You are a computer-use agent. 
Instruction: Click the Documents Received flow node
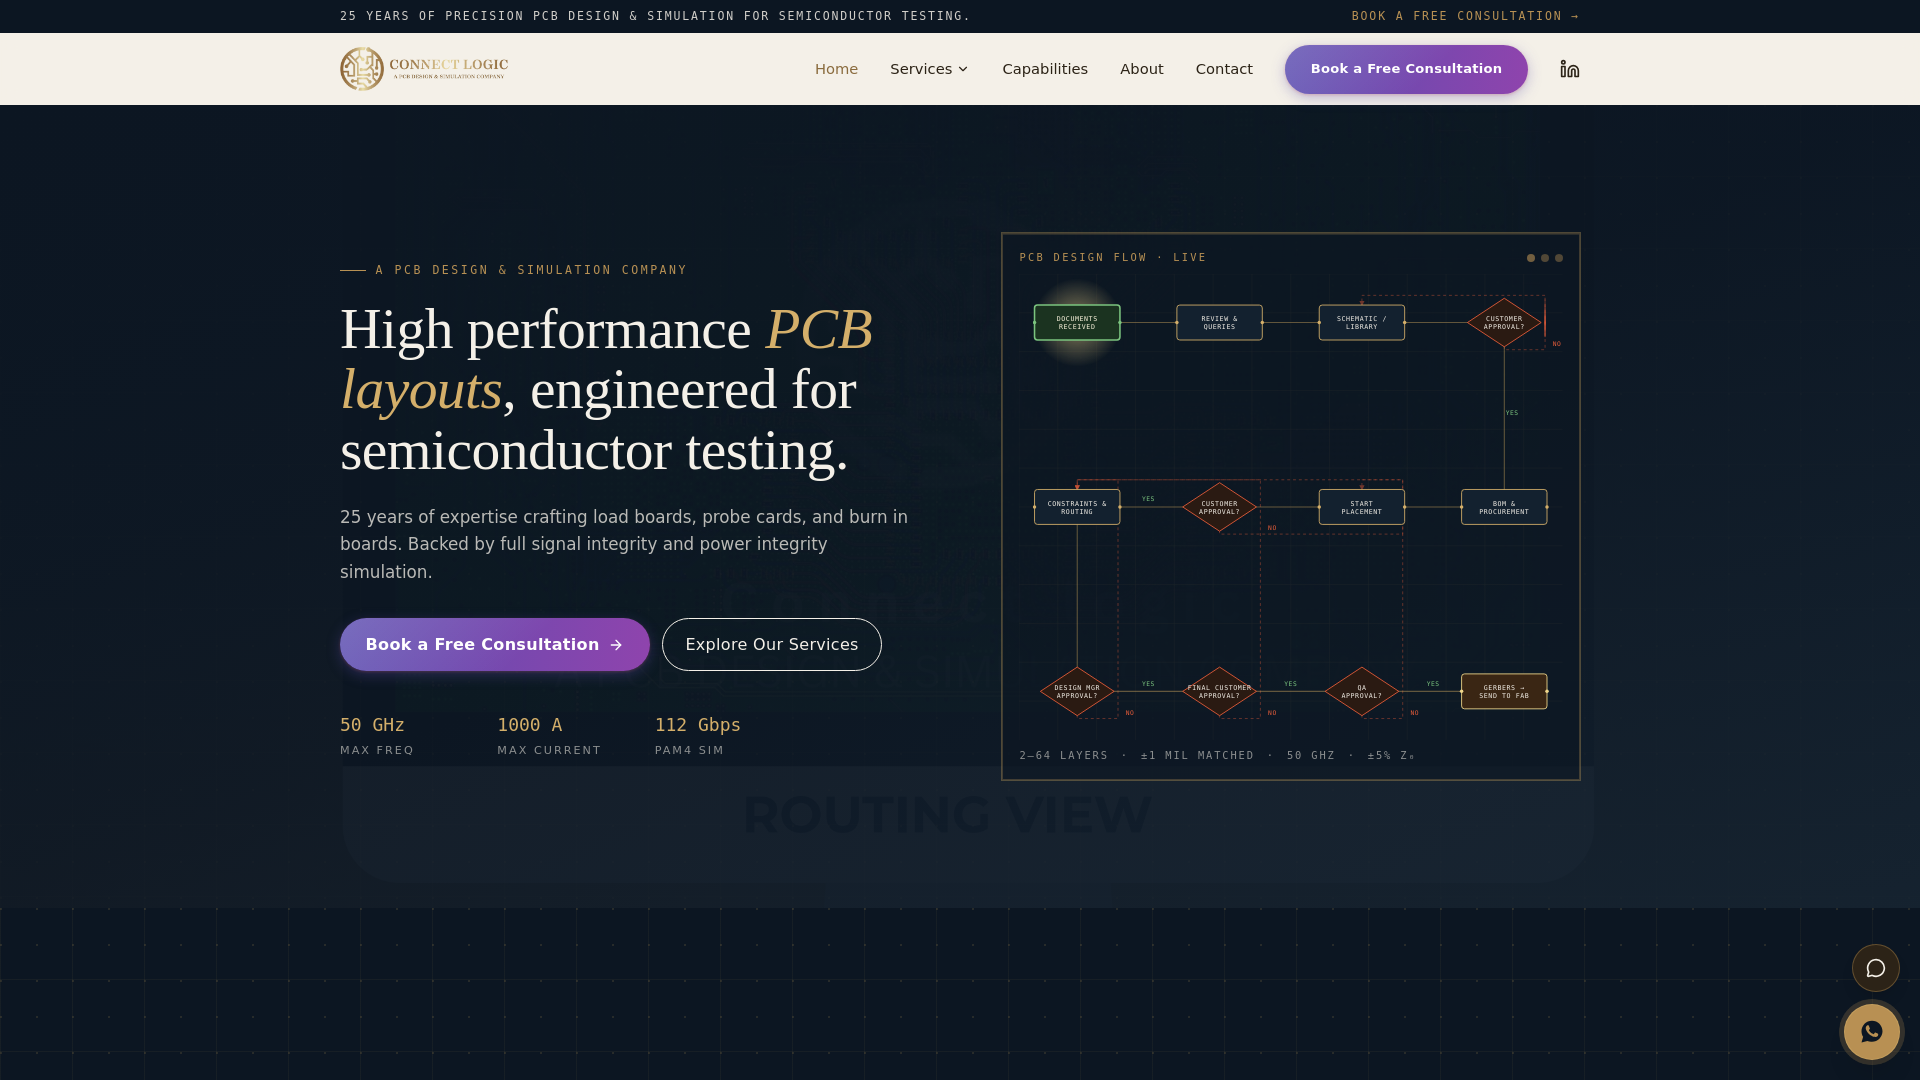pos(1077,323)
